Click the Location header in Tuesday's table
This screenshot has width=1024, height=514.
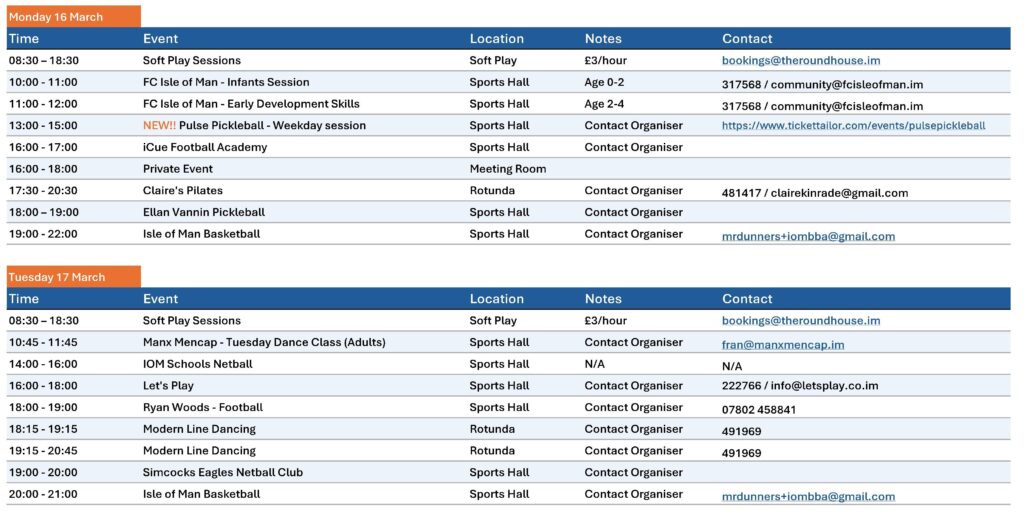pyautogui.click(x=496, y=299)
